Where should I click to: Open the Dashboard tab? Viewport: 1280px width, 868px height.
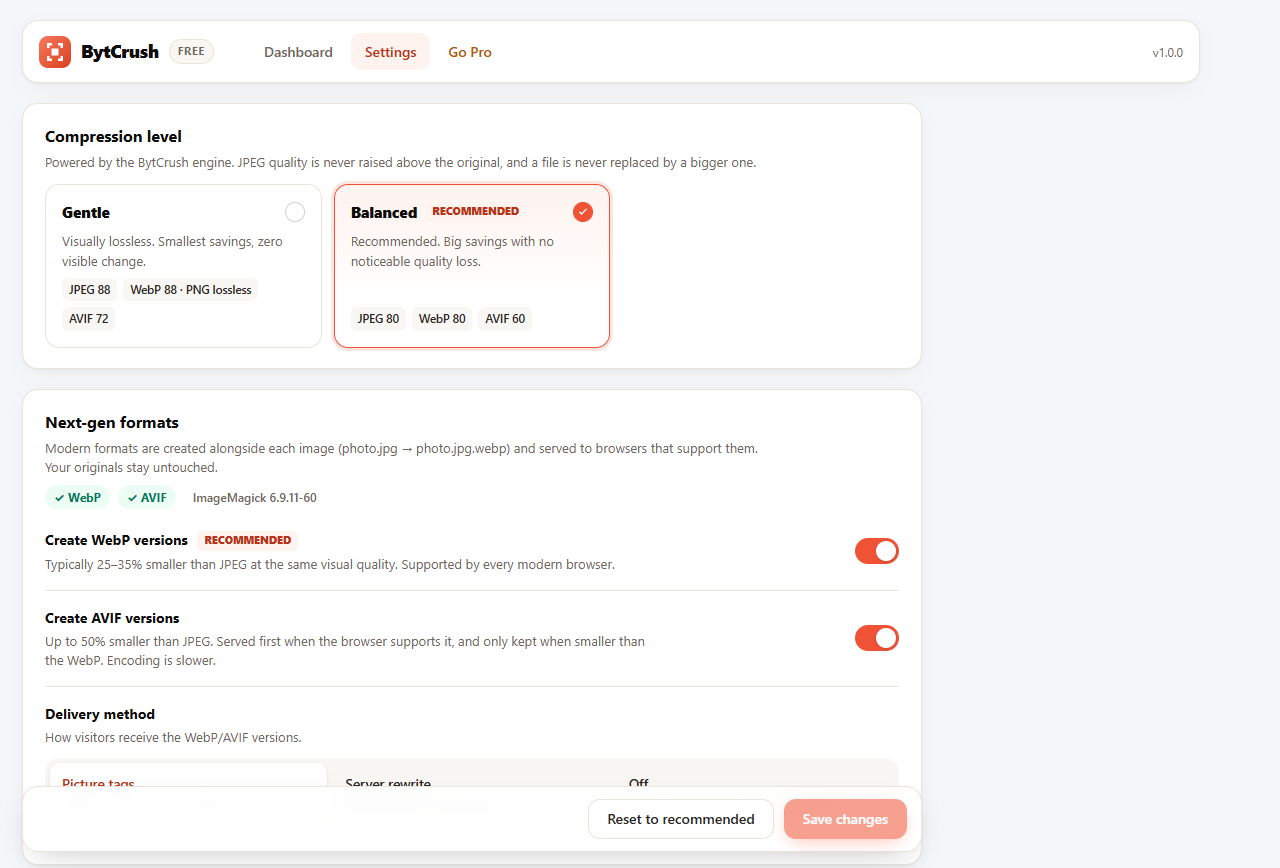click(x=298, y=52)
